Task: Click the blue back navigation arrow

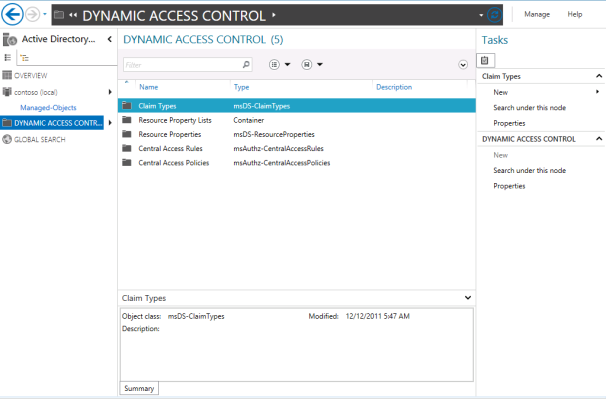Action: (12, 14)
